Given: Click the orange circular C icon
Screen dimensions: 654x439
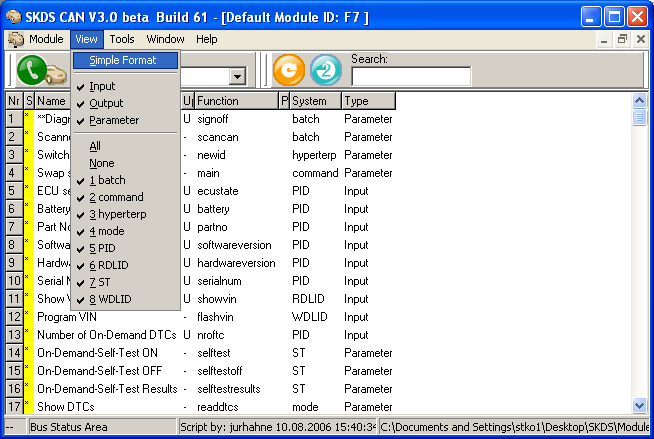Looking at the screenshot, I should pos(288,70).
